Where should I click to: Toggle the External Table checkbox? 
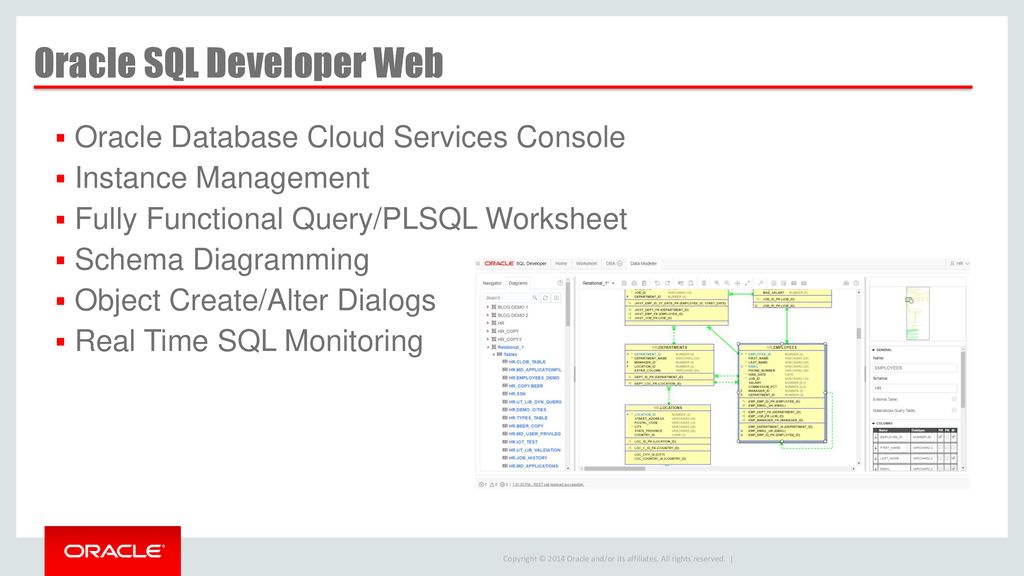point(954,399)
